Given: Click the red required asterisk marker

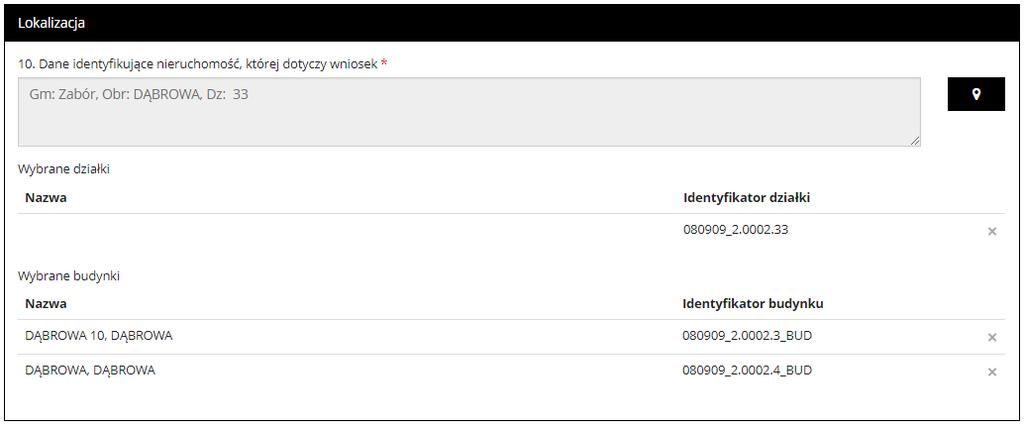Looking at the screenshot, I should click(x=384, y=63).
